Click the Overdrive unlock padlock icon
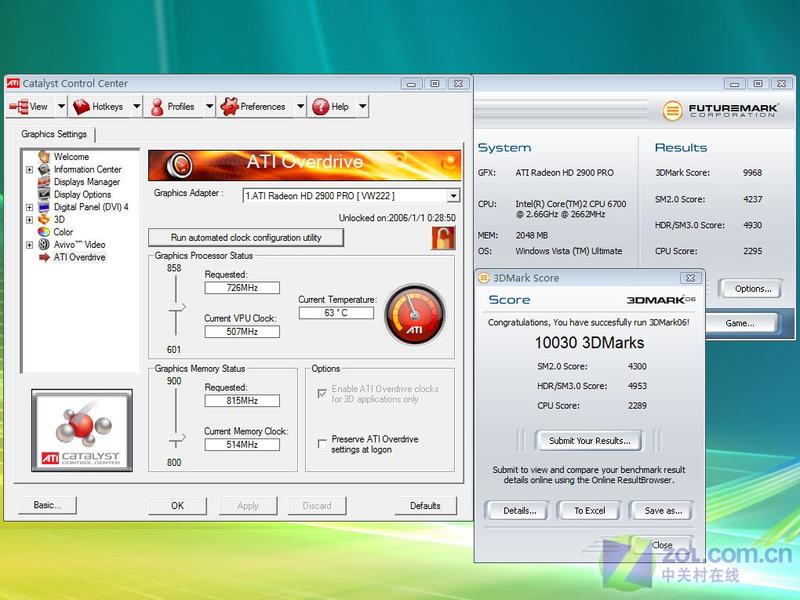800x600 pixels. point(443,238)
